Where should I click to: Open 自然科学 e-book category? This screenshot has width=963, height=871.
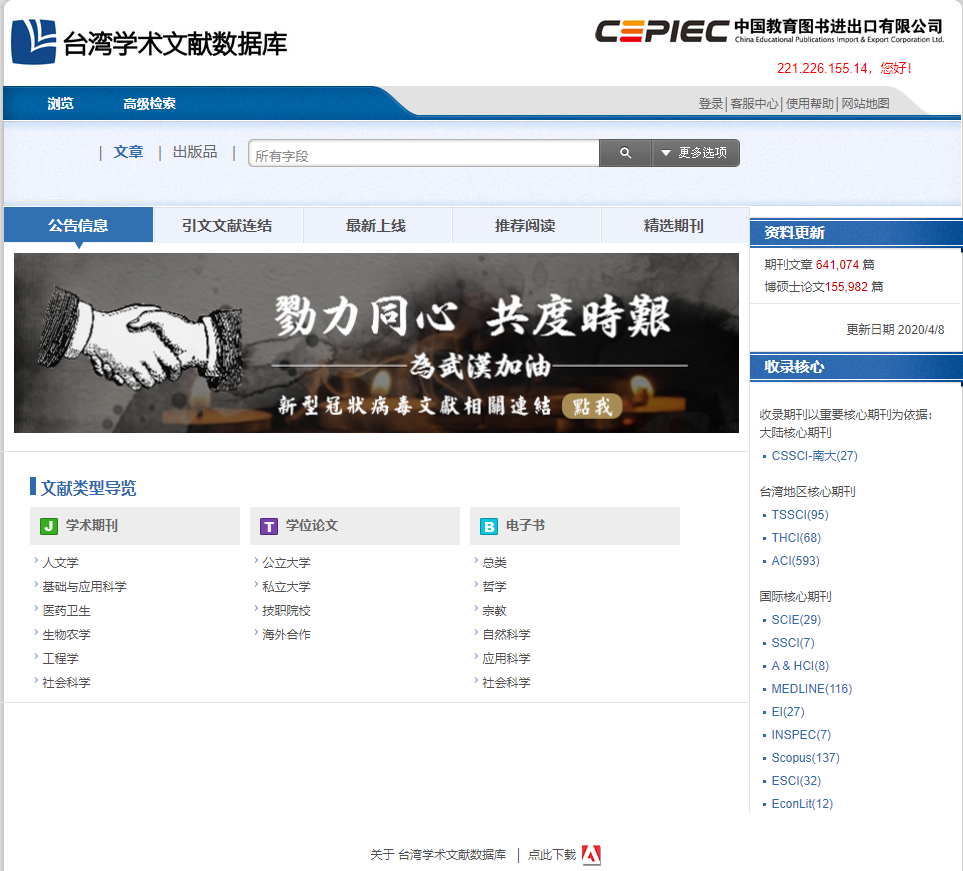[506, 635]
